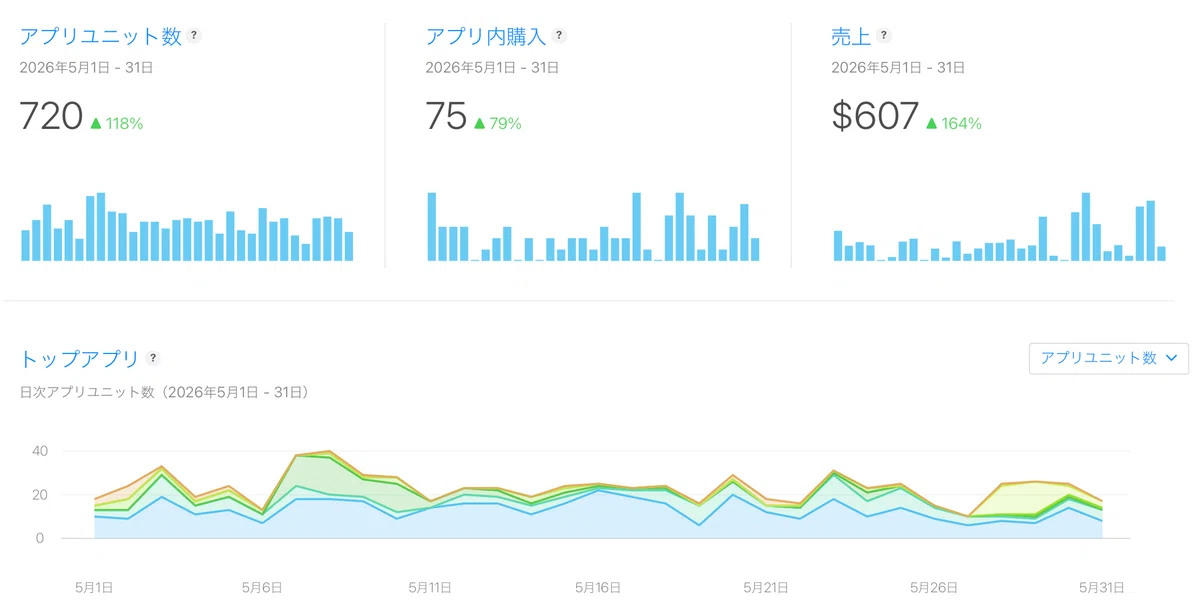The width and height of the screenshot is (1200, 614).
Task: Open the 売上 heading link
Action: (851, 36)
